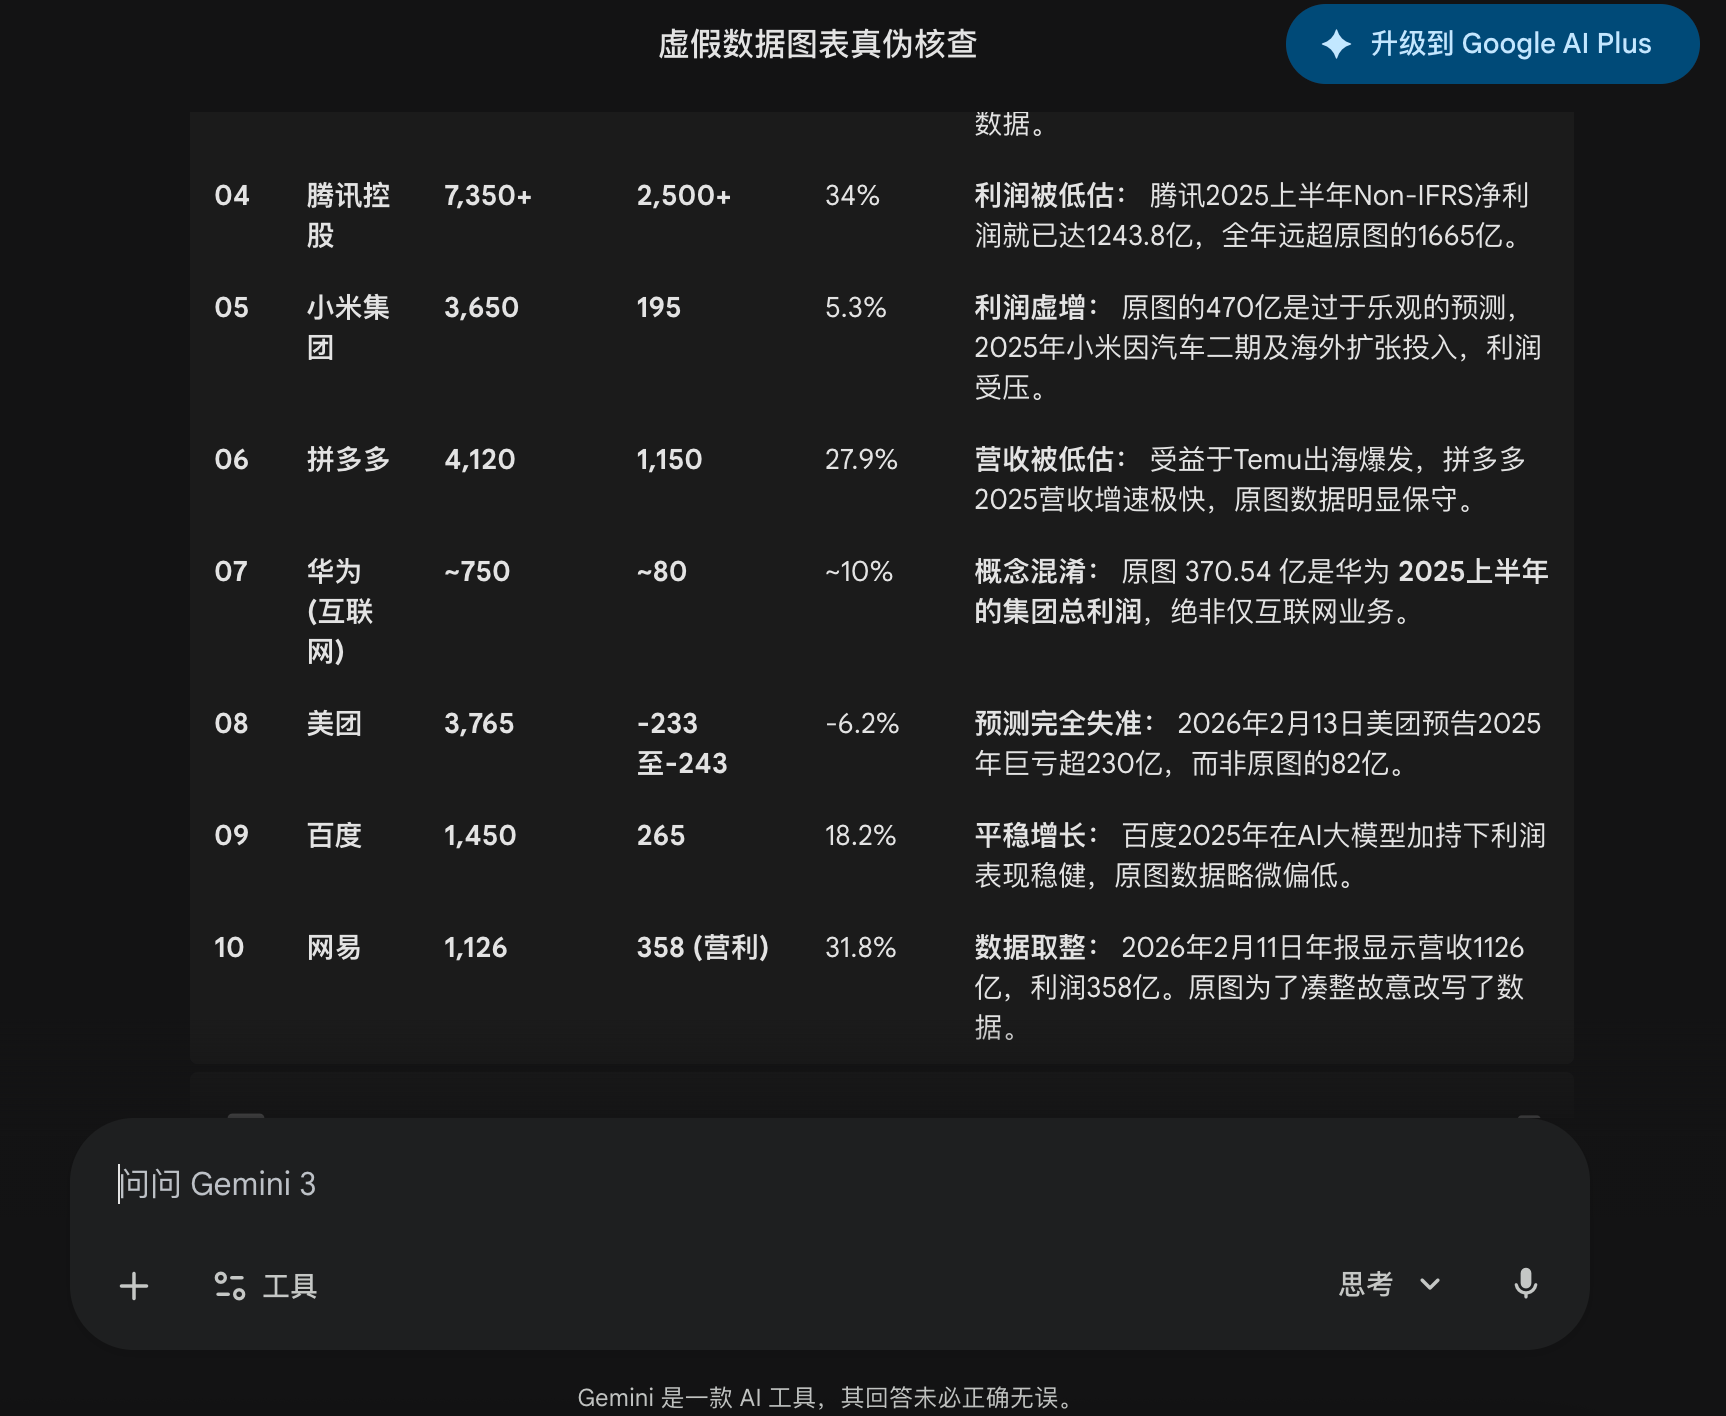
Task: Click the revenue value 1,450
Action: click(480, 835)
